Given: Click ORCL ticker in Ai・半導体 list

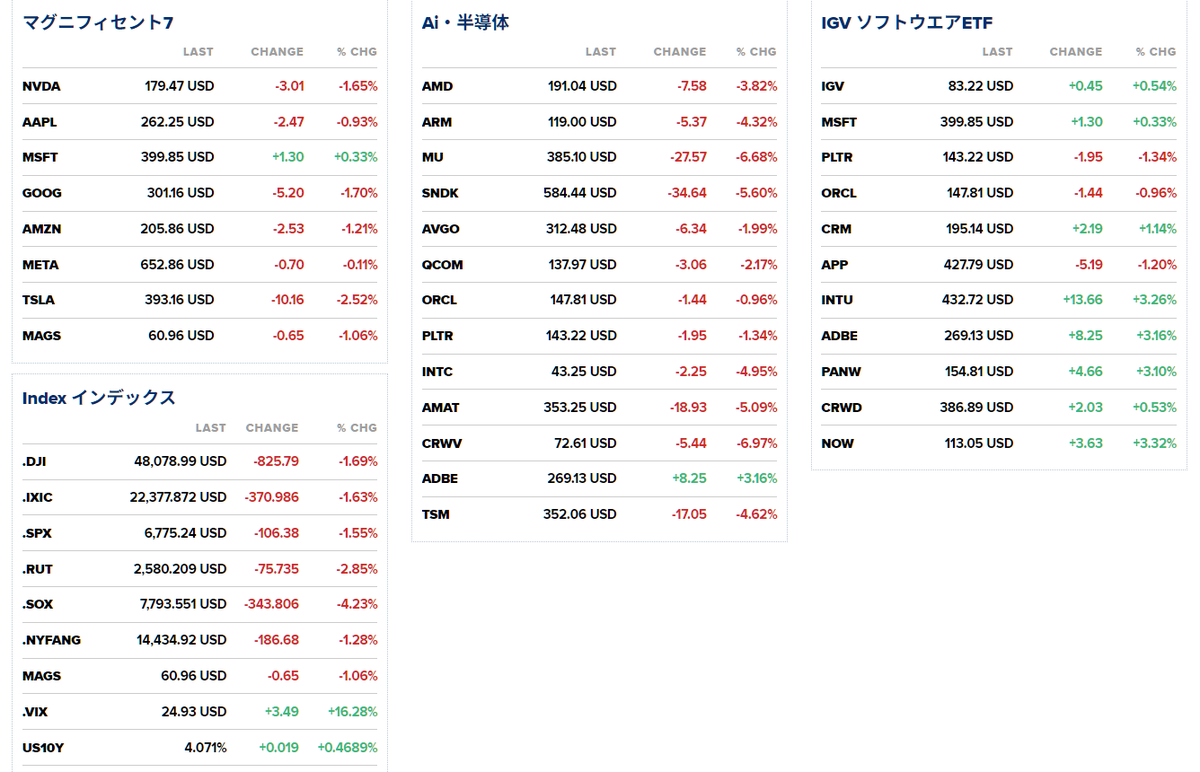Looking at the screenshot, I should click(439, 300).
